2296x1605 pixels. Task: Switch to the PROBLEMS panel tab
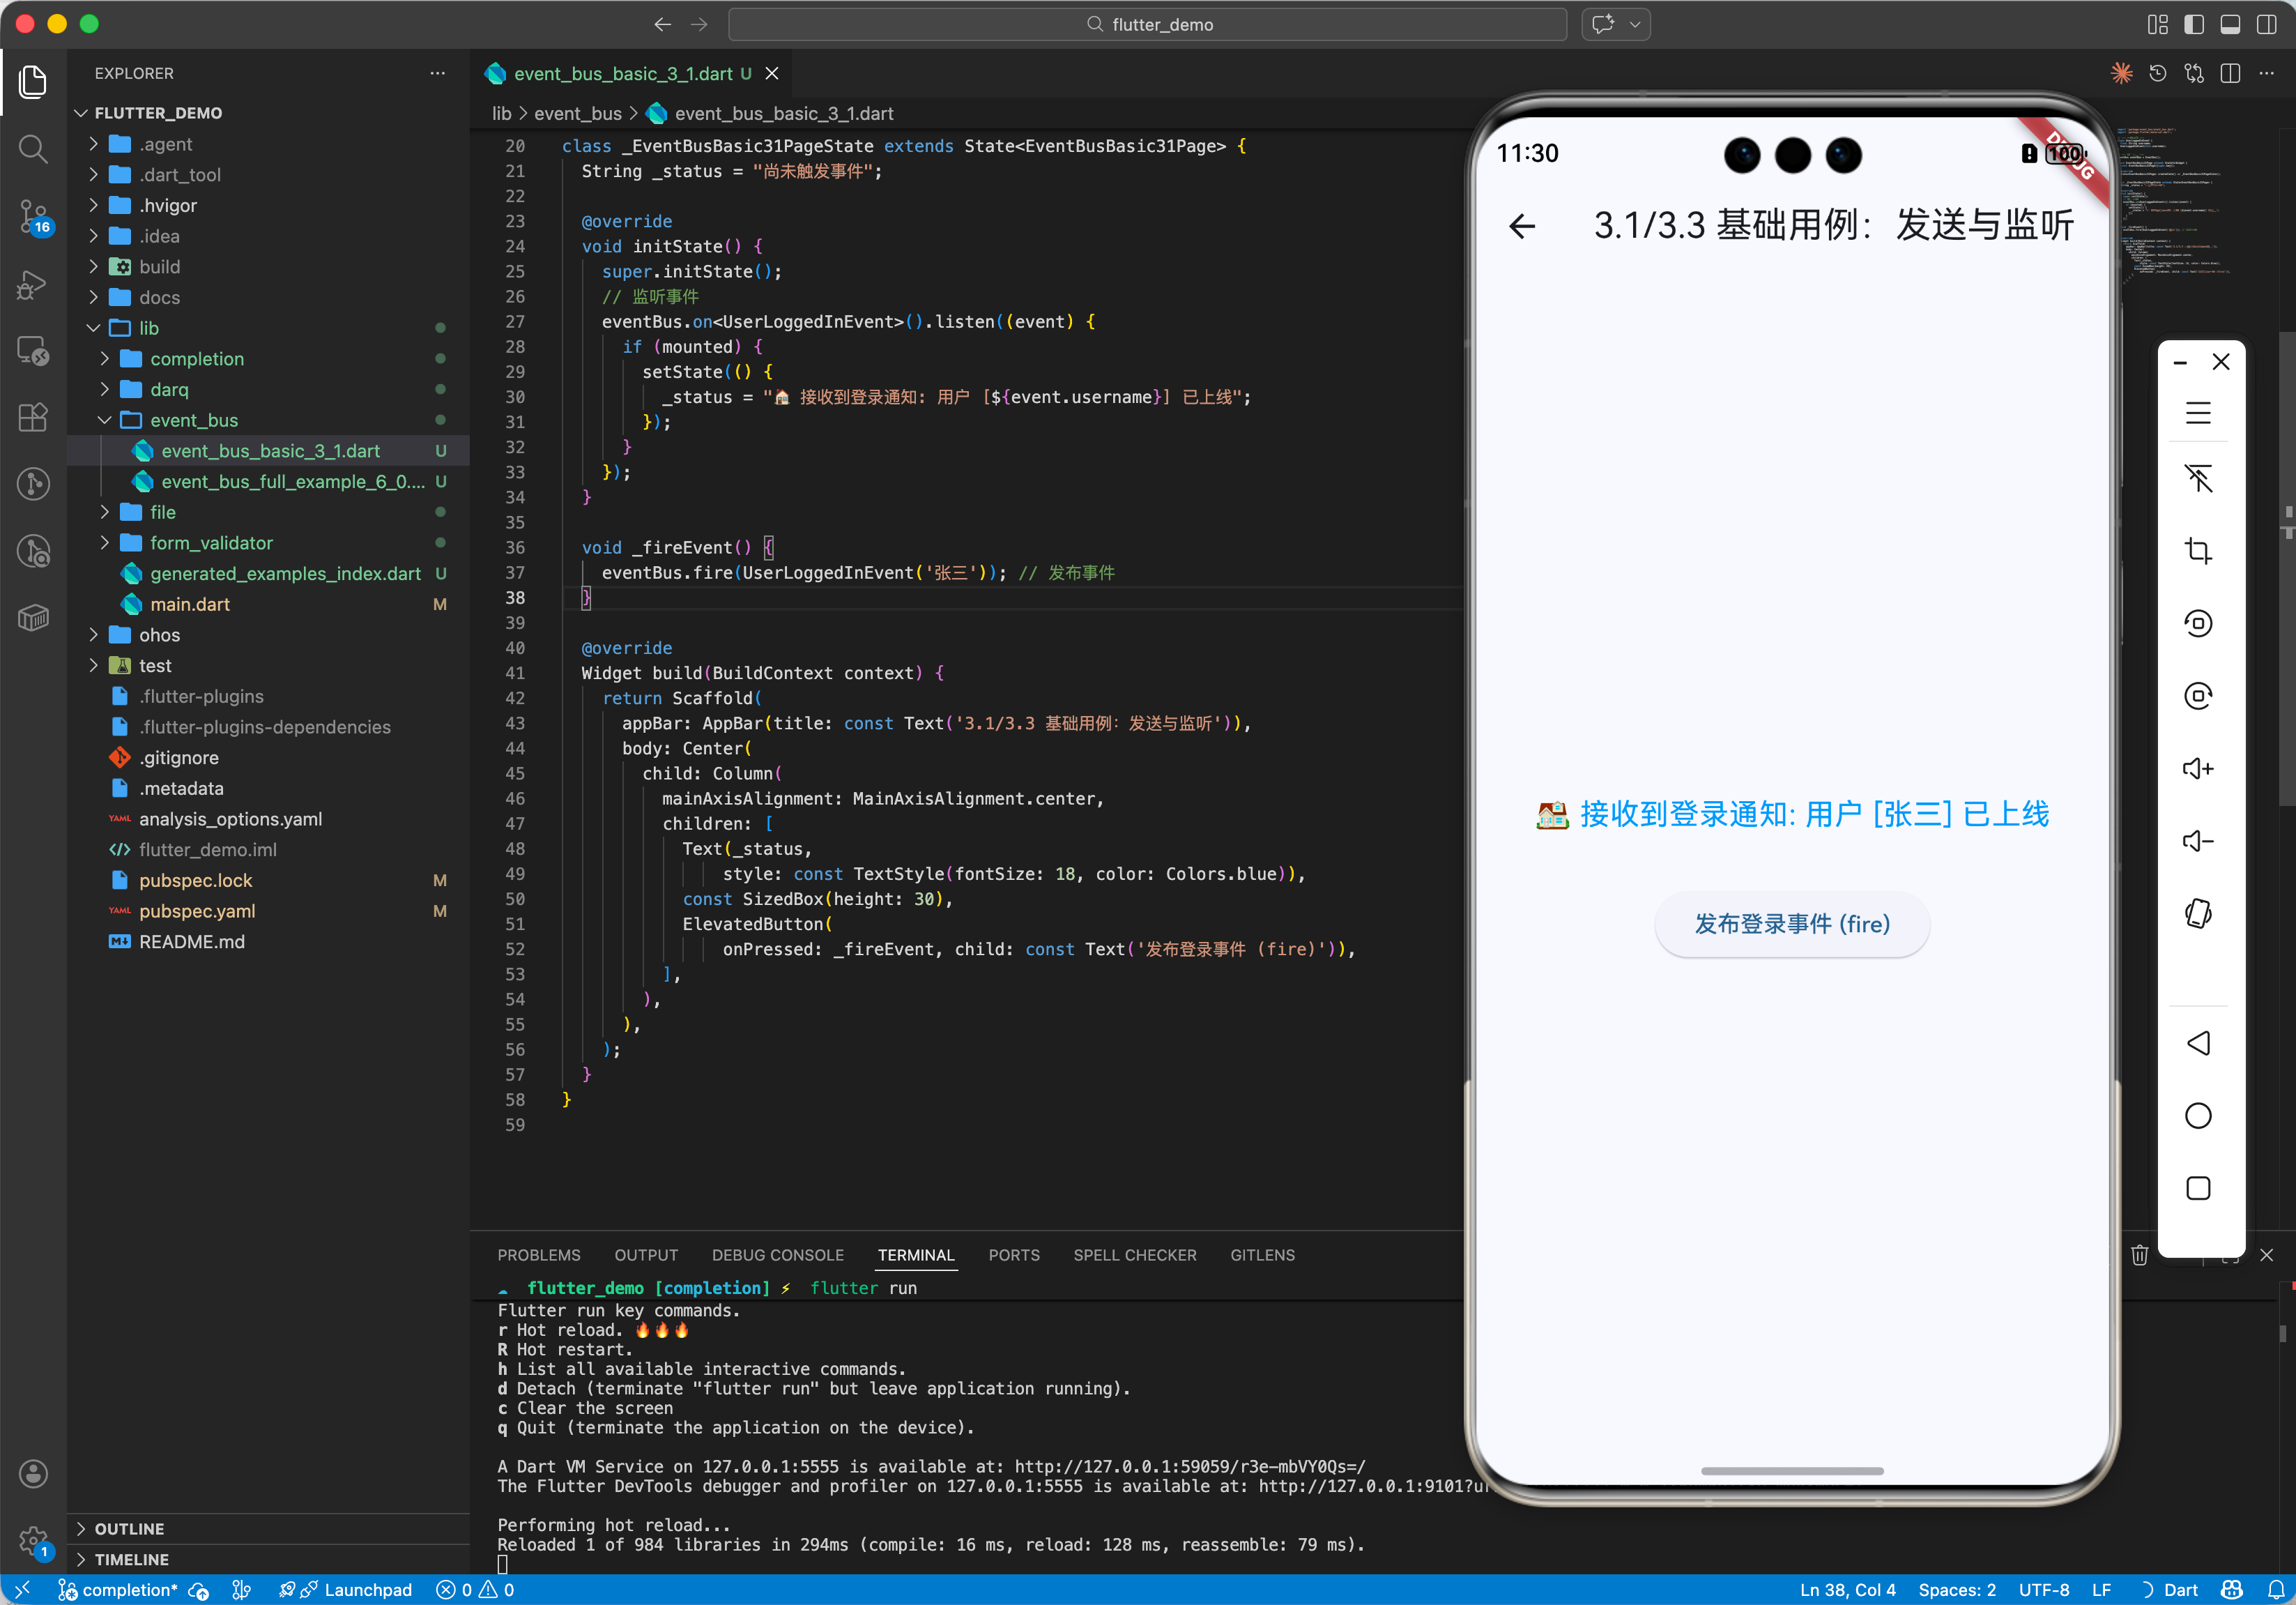point(538,1255)
